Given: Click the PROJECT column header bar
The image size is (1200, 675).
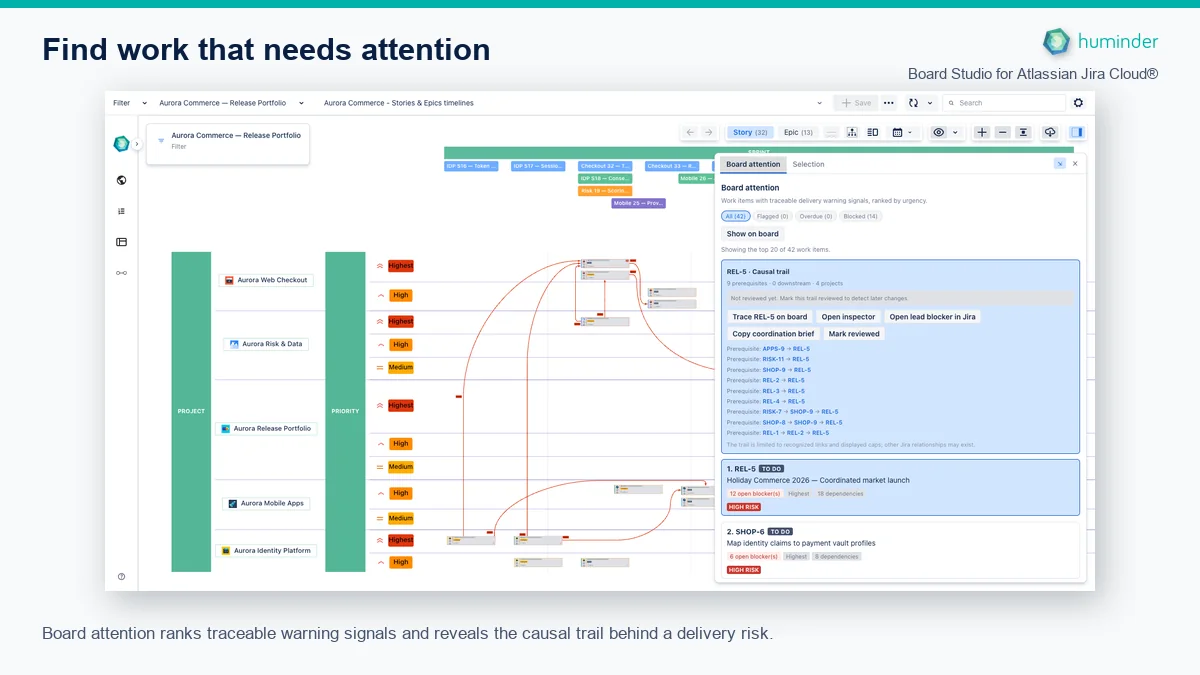Looking at the screenshot, I should click(x=191, y=411).
